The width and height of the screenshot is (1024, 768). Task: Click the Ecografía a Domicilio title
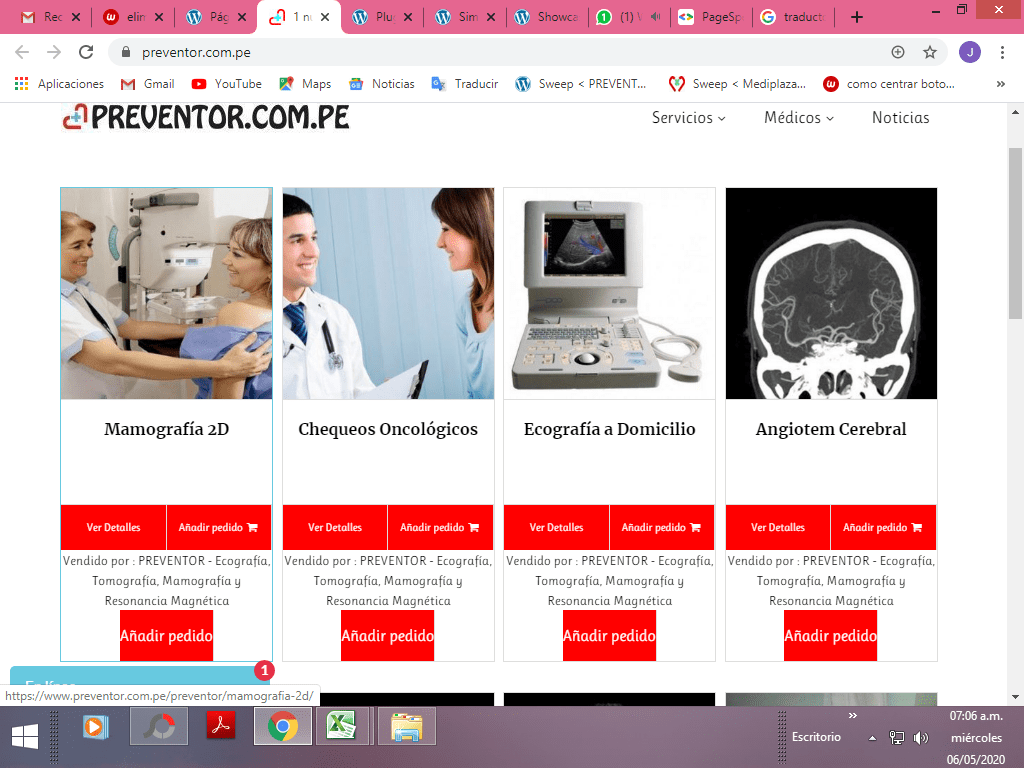tap(609, 429)
